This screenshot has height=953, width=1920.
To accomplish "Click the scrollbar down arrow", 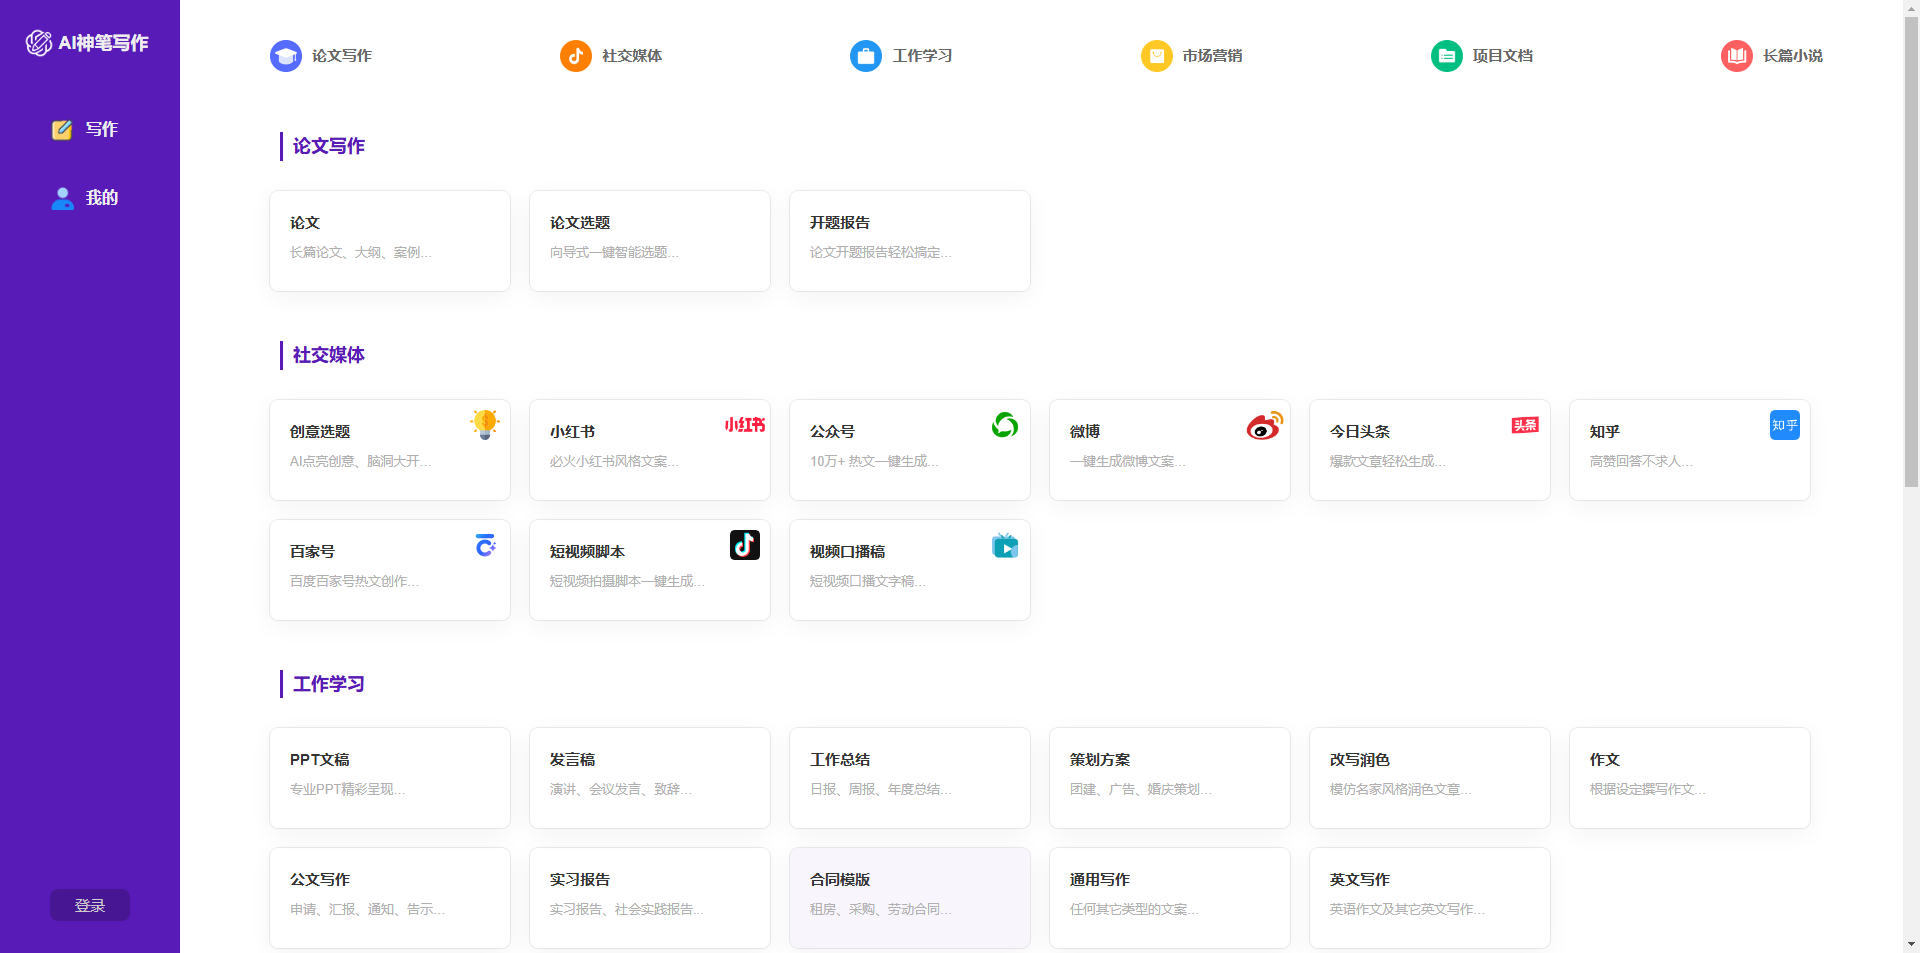I will pos(1911,944).
